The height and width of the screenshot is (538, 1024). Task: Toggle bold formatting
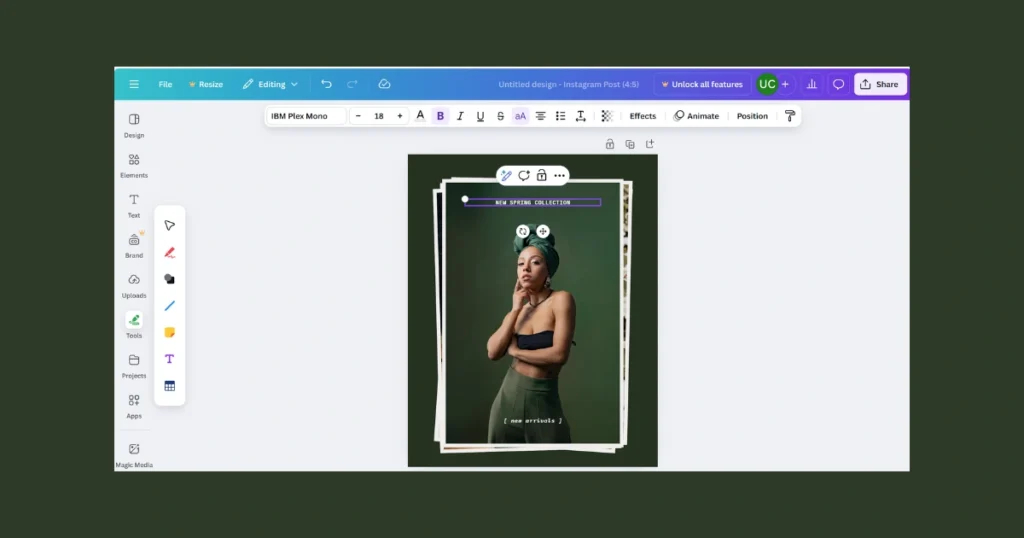tap(440, 116)
